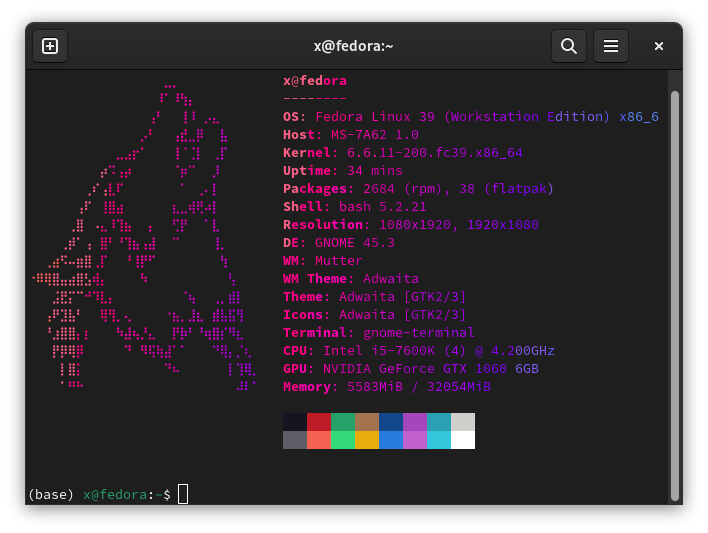Click the red color block
This screenshot has width=708, height=533.
click(319, 422)
